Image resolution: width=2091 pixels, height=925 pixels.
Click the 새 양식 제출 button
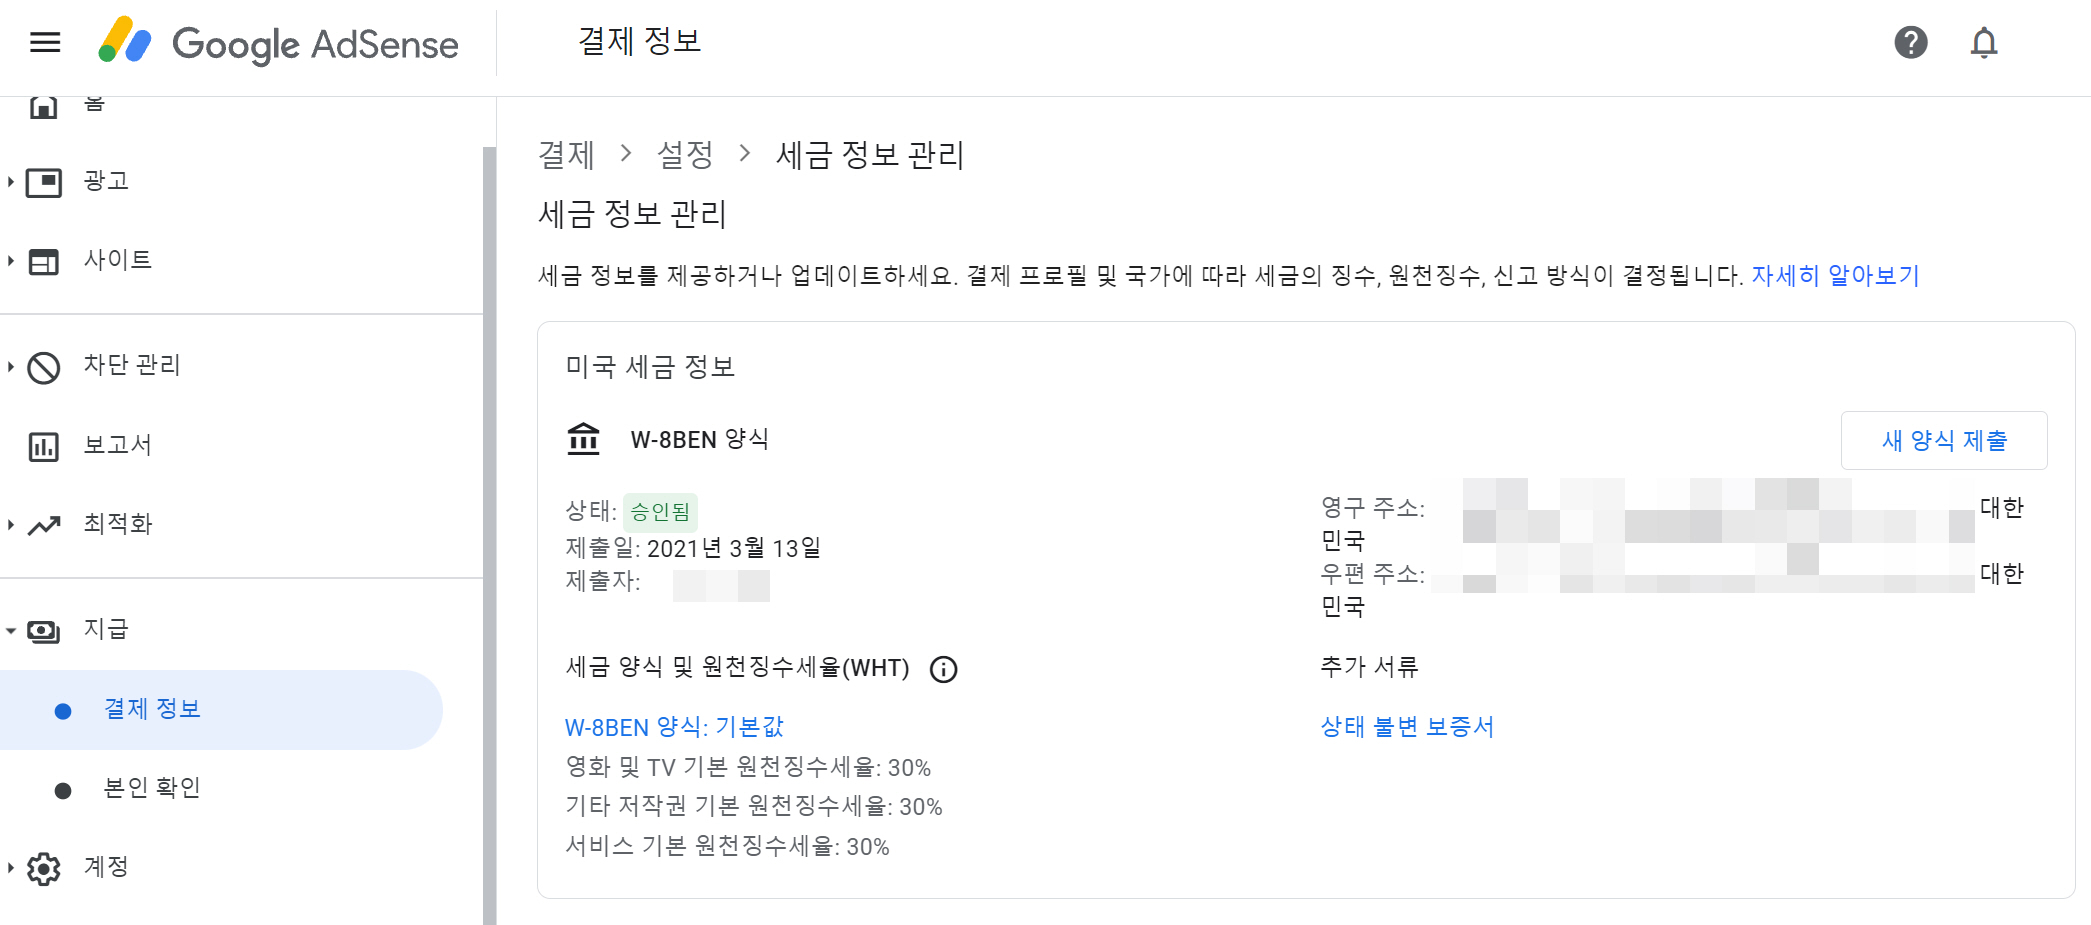(x=1943, y=440)
